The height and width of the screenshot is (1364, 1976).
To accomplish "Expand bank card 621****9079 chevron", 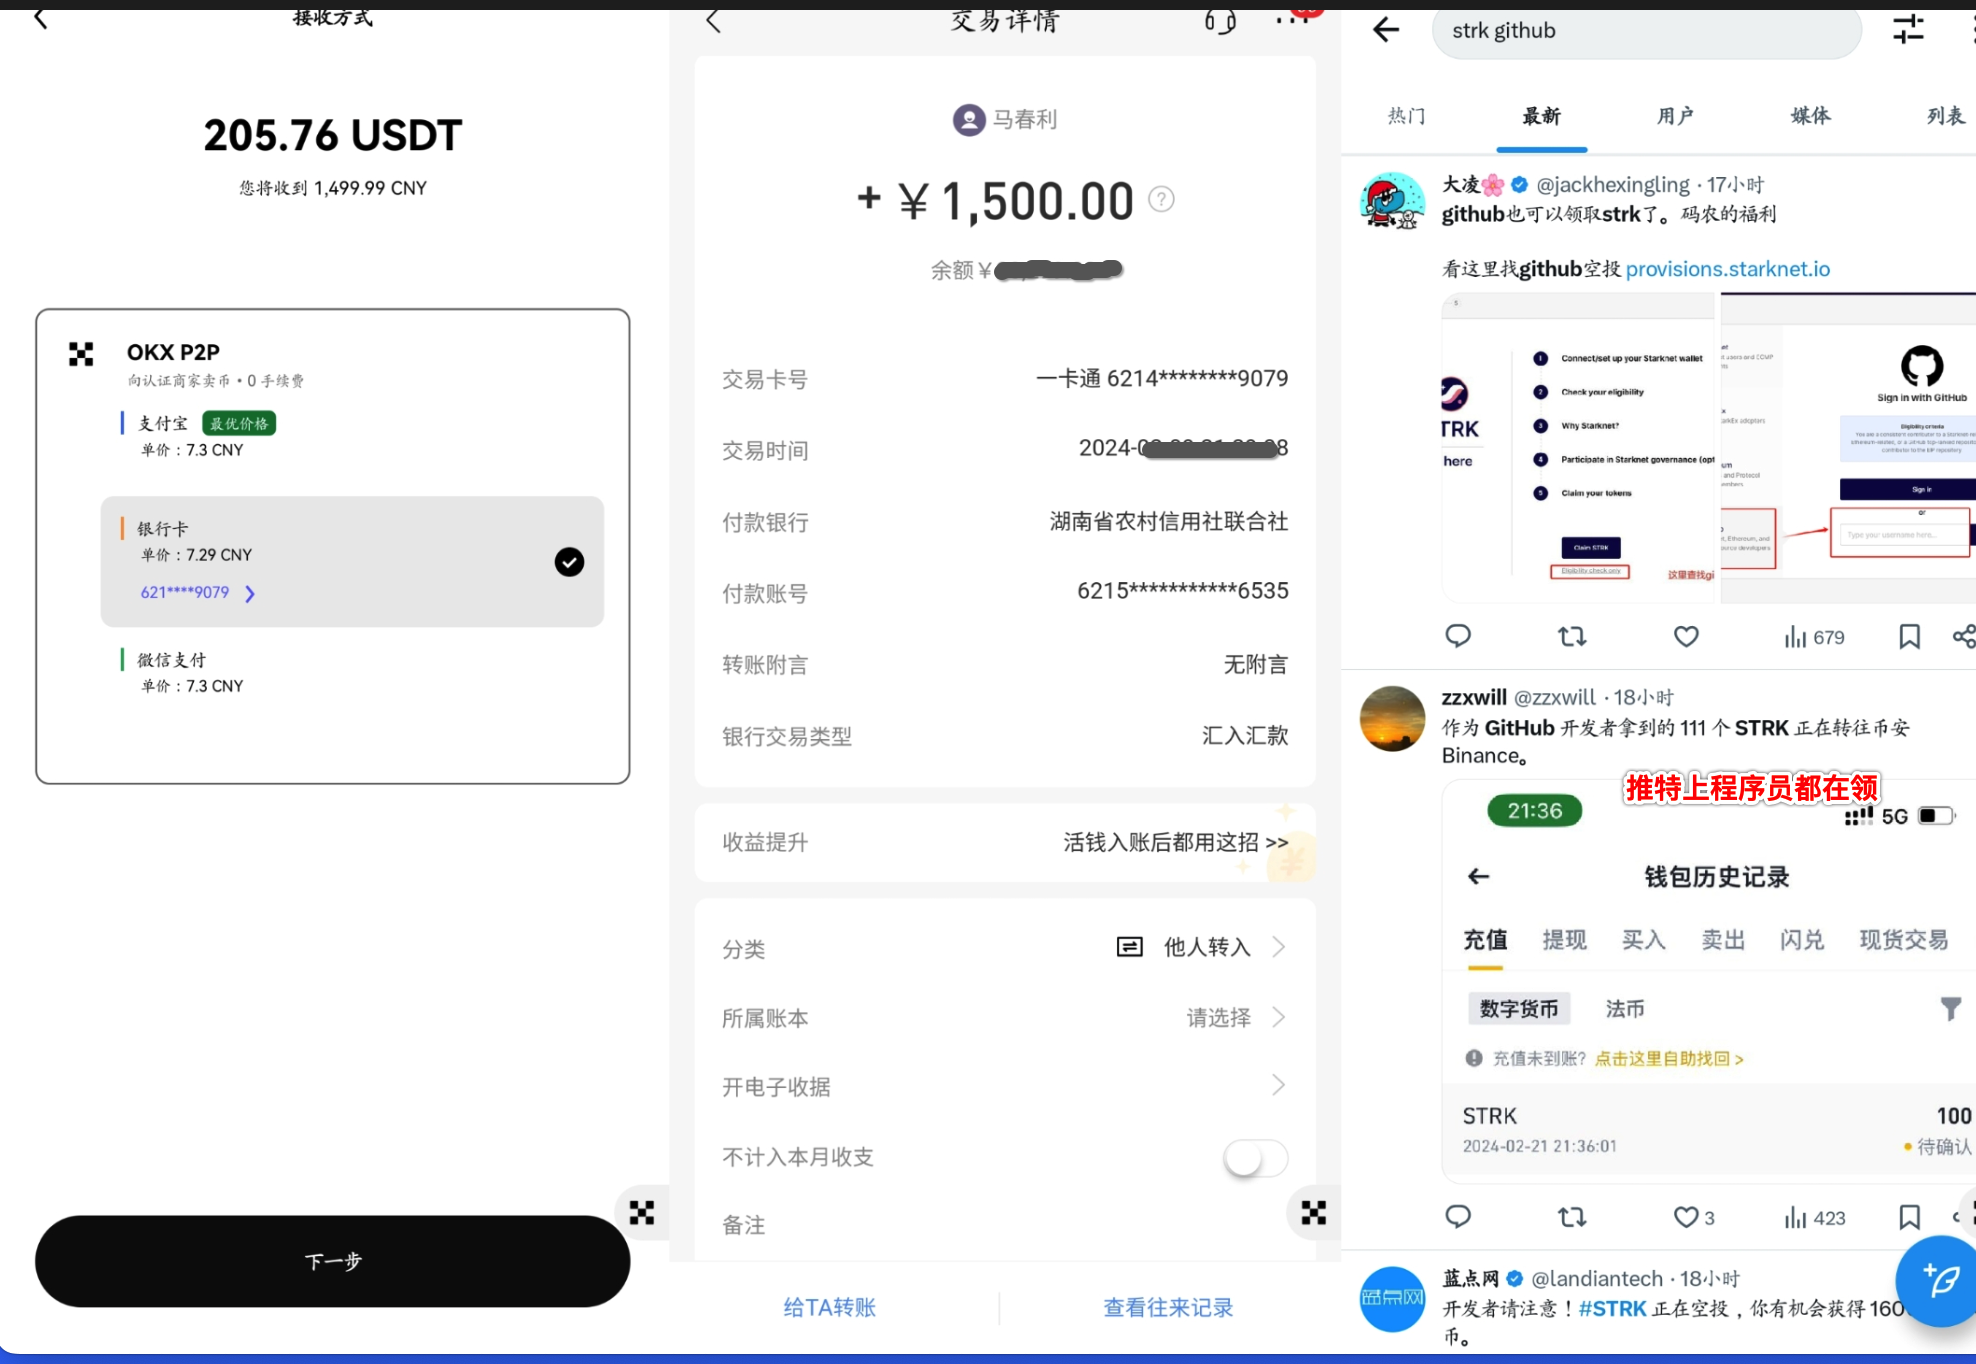I will pos(250,594).
